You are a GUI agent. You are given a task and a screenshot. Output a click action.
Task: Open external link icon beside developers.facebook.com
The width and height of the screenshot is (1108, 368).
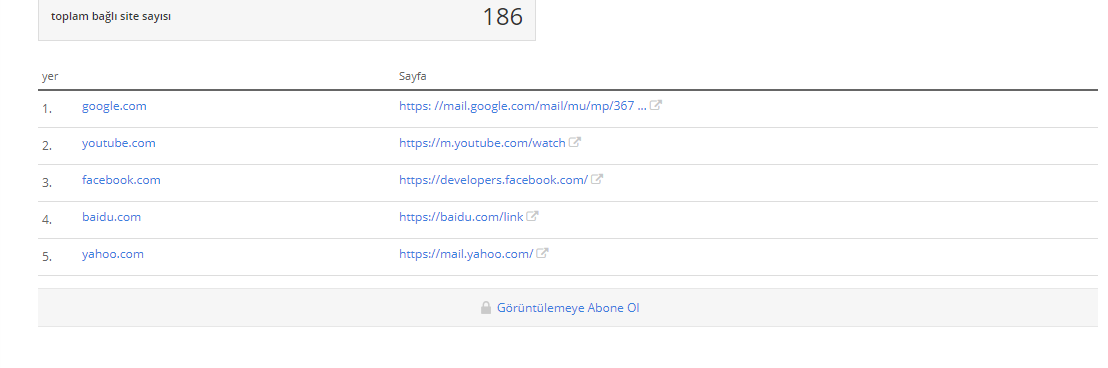(x=597, y=179)
